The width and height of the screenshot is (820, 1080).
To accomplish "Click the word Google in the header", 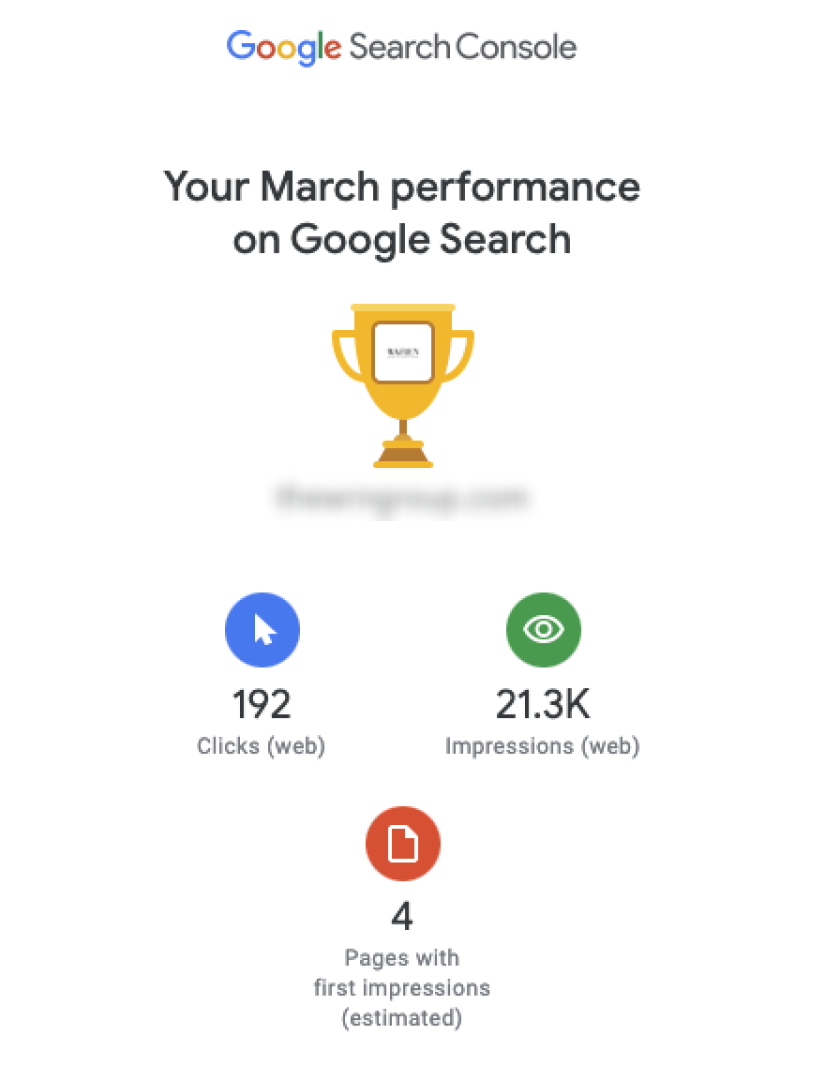I will (284, 48).
